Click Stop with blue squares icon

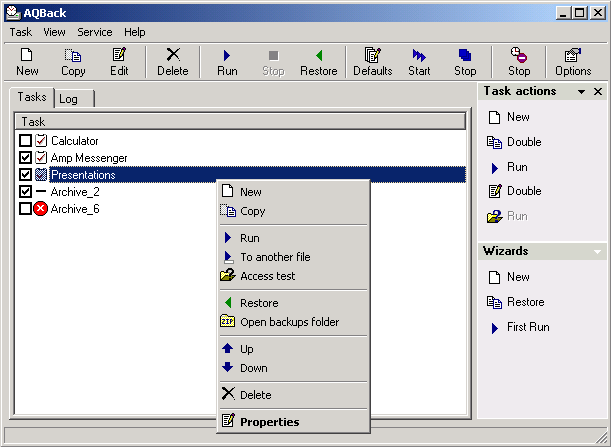465,62
